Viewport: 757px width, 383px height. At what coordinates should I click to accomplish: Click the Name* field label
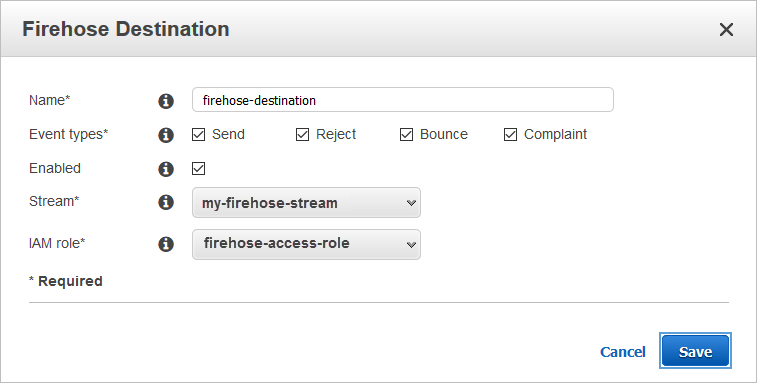(x=50, y=100)
